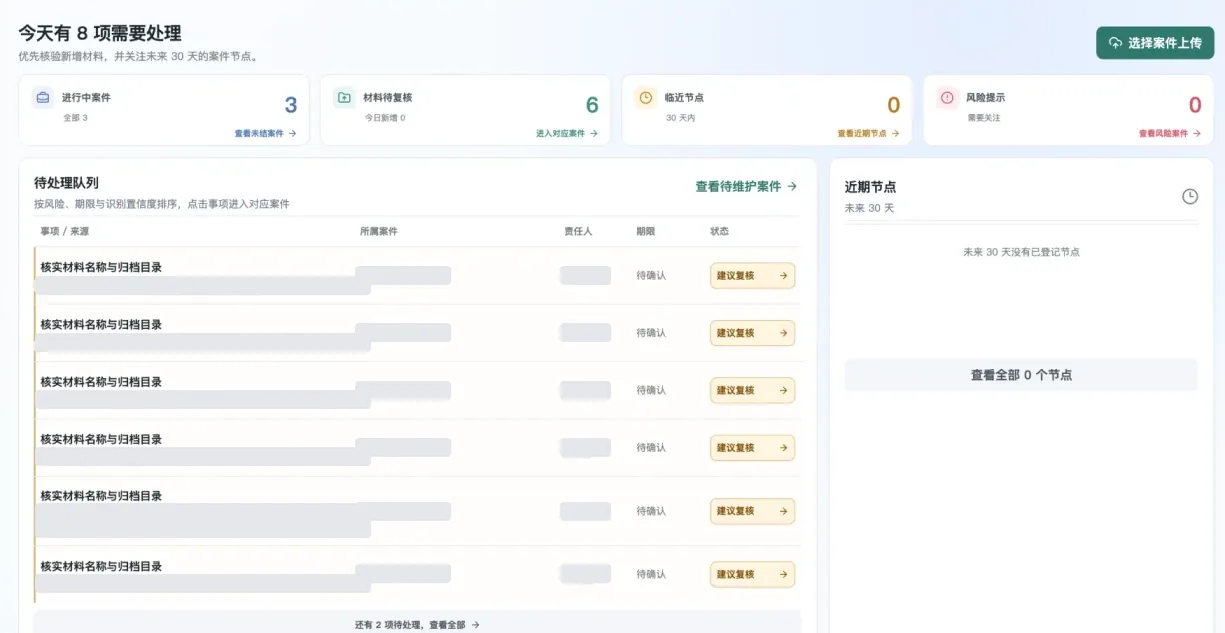This screenshot has height=633, width=1225.
Task: Click 还有 2 项待处理，查看全部
Action: (x=417, y=624)
